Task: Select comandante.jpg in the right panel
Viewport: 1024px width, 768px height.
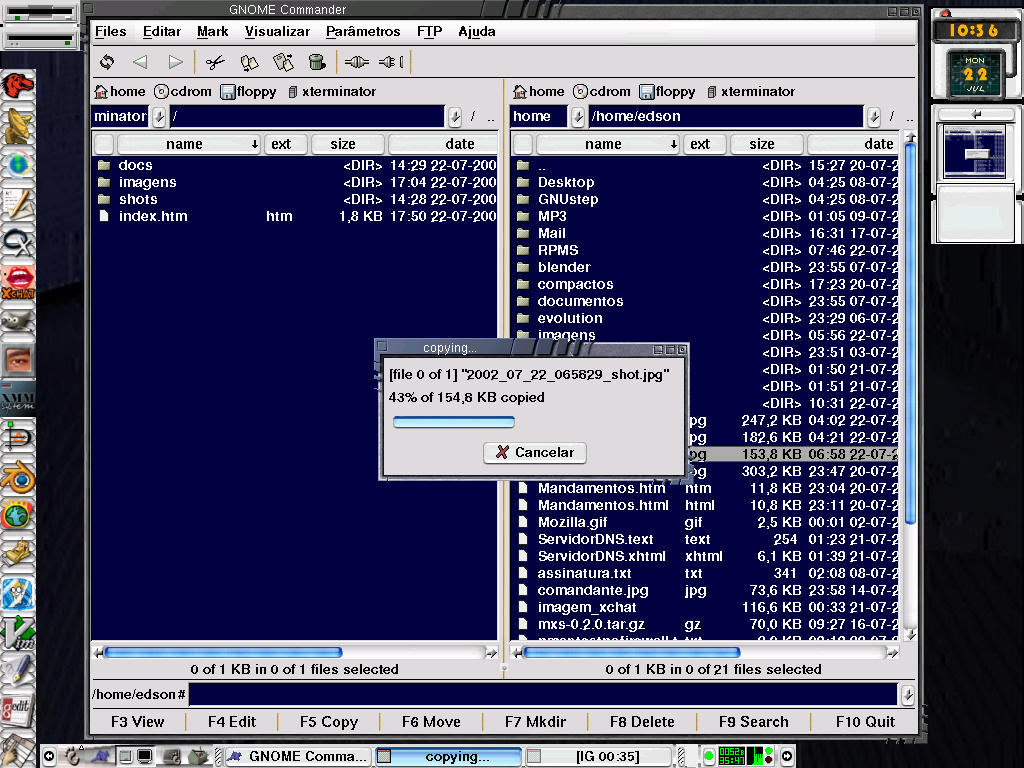Action: click(x=705, y=590)
